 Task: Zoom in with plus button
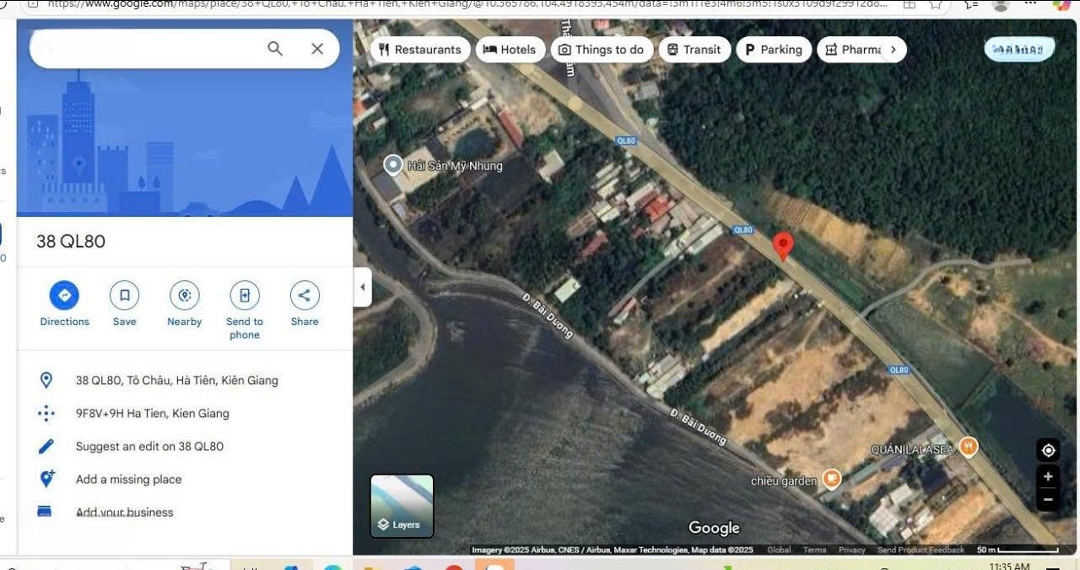(x=1047, y=477)
